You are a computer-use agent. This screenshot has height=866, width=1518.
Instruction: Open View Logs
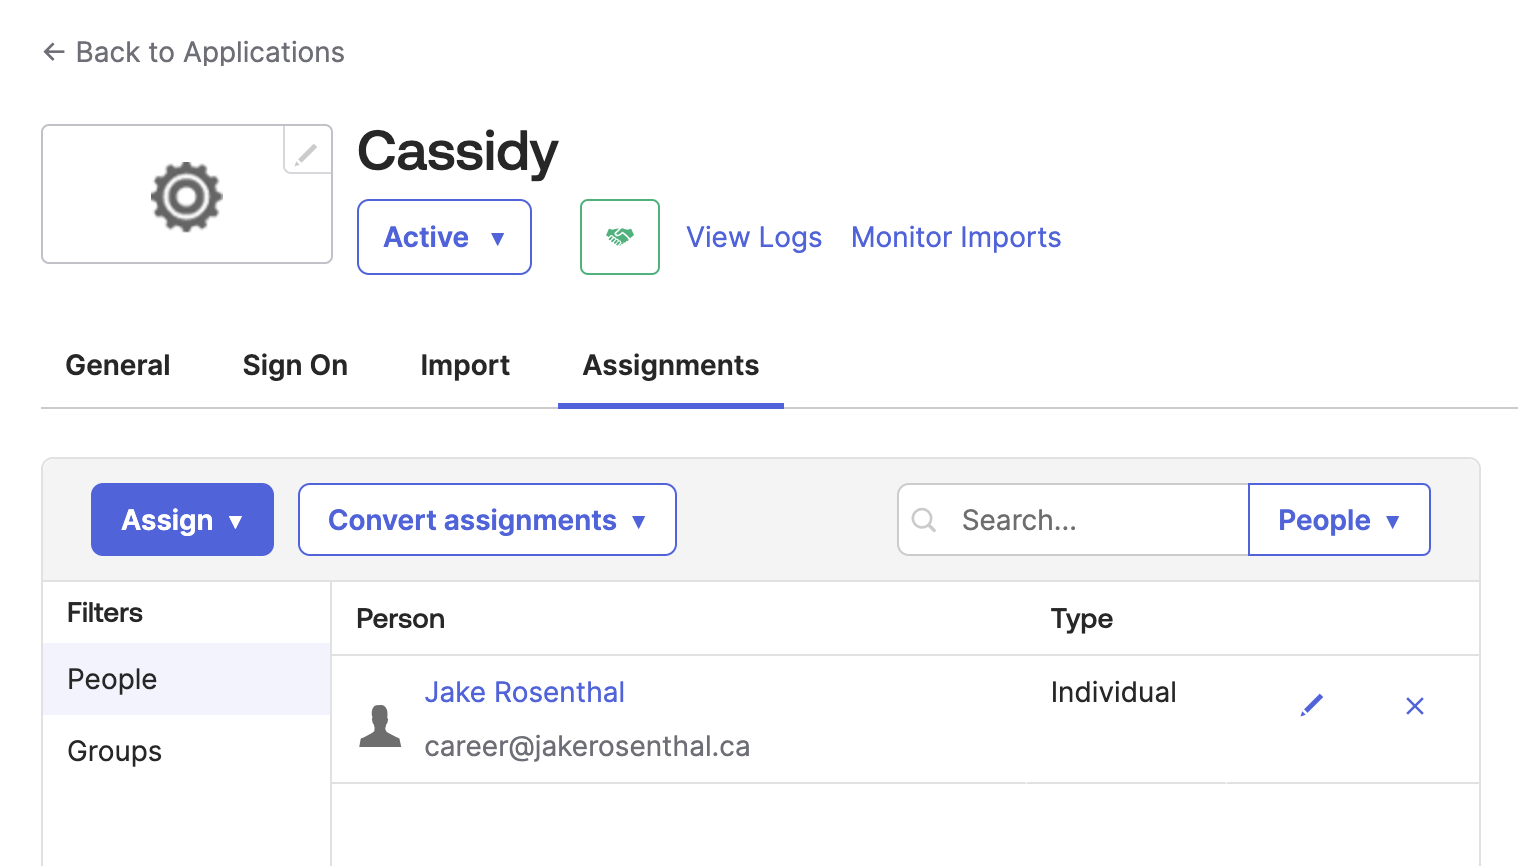[x=753, y=237]
